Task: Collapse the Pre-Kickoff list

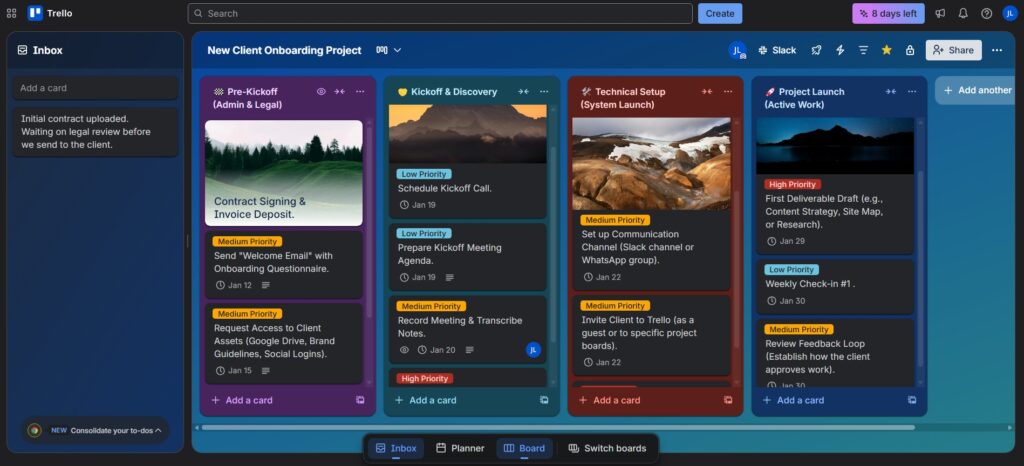Action: pyautogui.click(x=340, y=91)
